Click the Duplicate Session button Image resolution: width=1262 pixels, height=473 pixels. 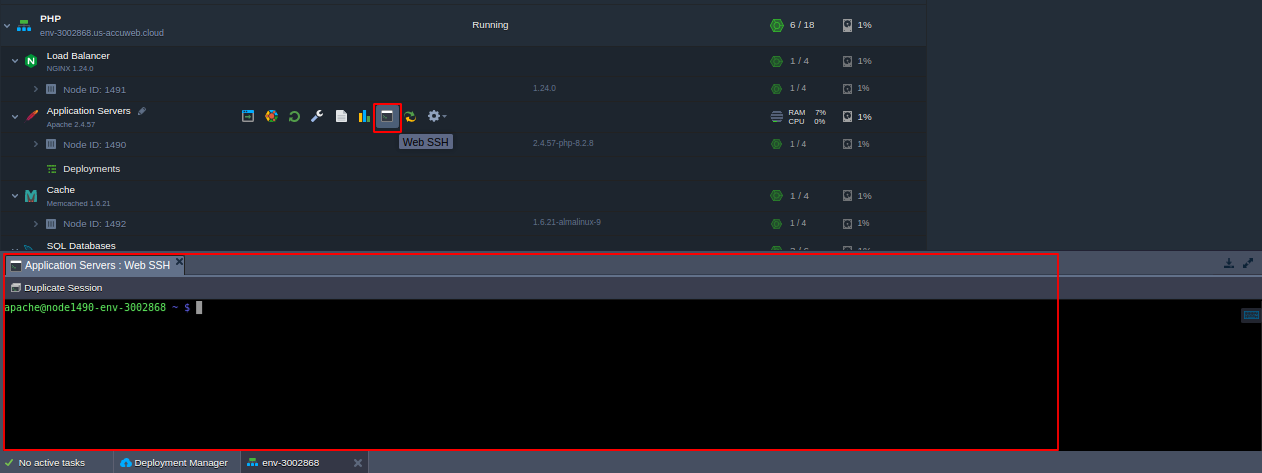[56, 288]
